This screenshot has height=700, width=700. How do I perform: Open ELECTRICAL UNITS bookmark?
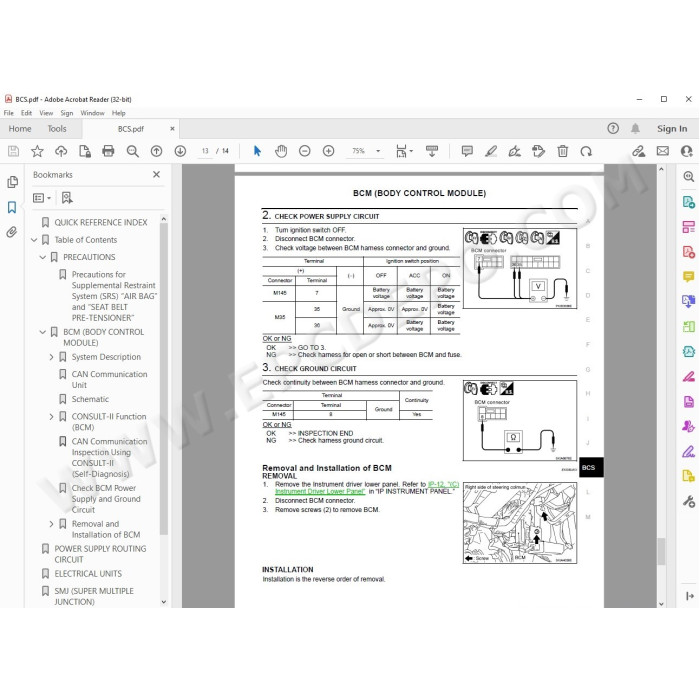coord(88,574)
